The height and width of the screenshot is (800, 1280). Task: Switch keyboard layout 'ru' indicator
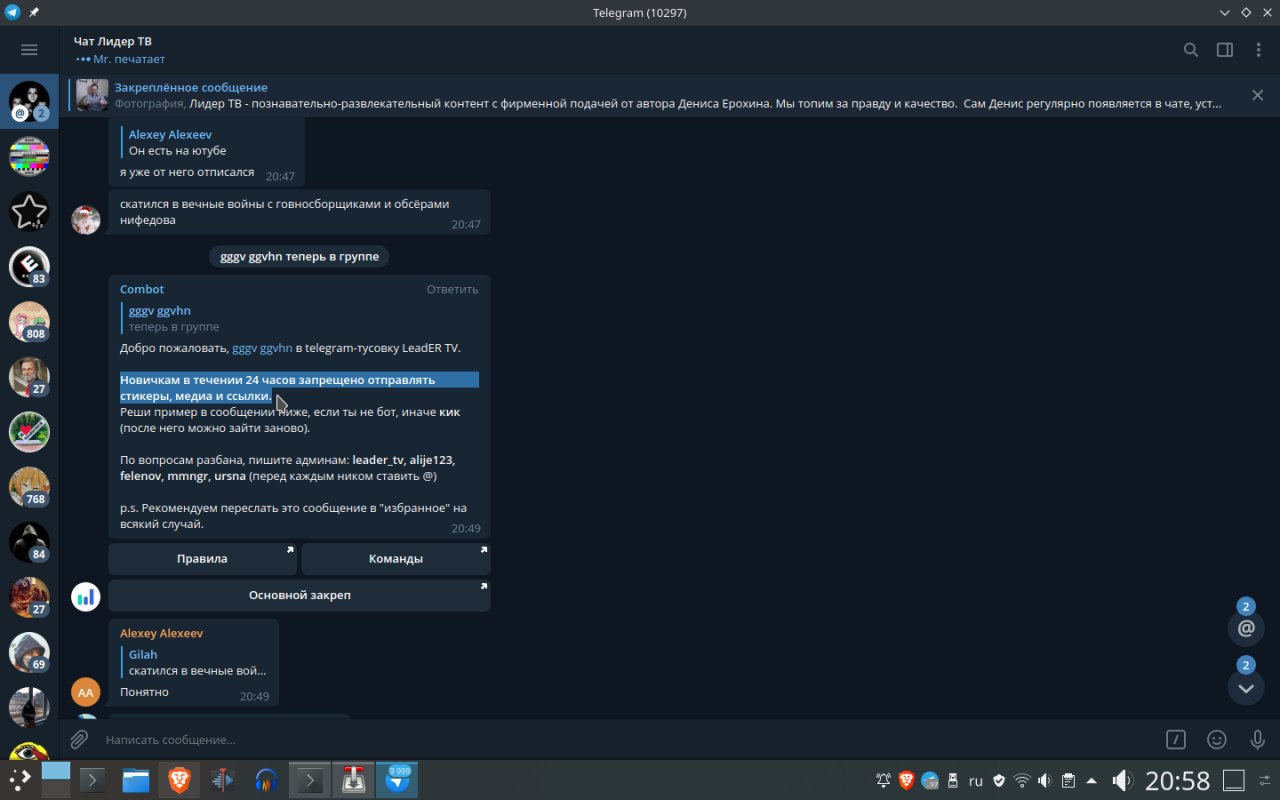point(976,781)
